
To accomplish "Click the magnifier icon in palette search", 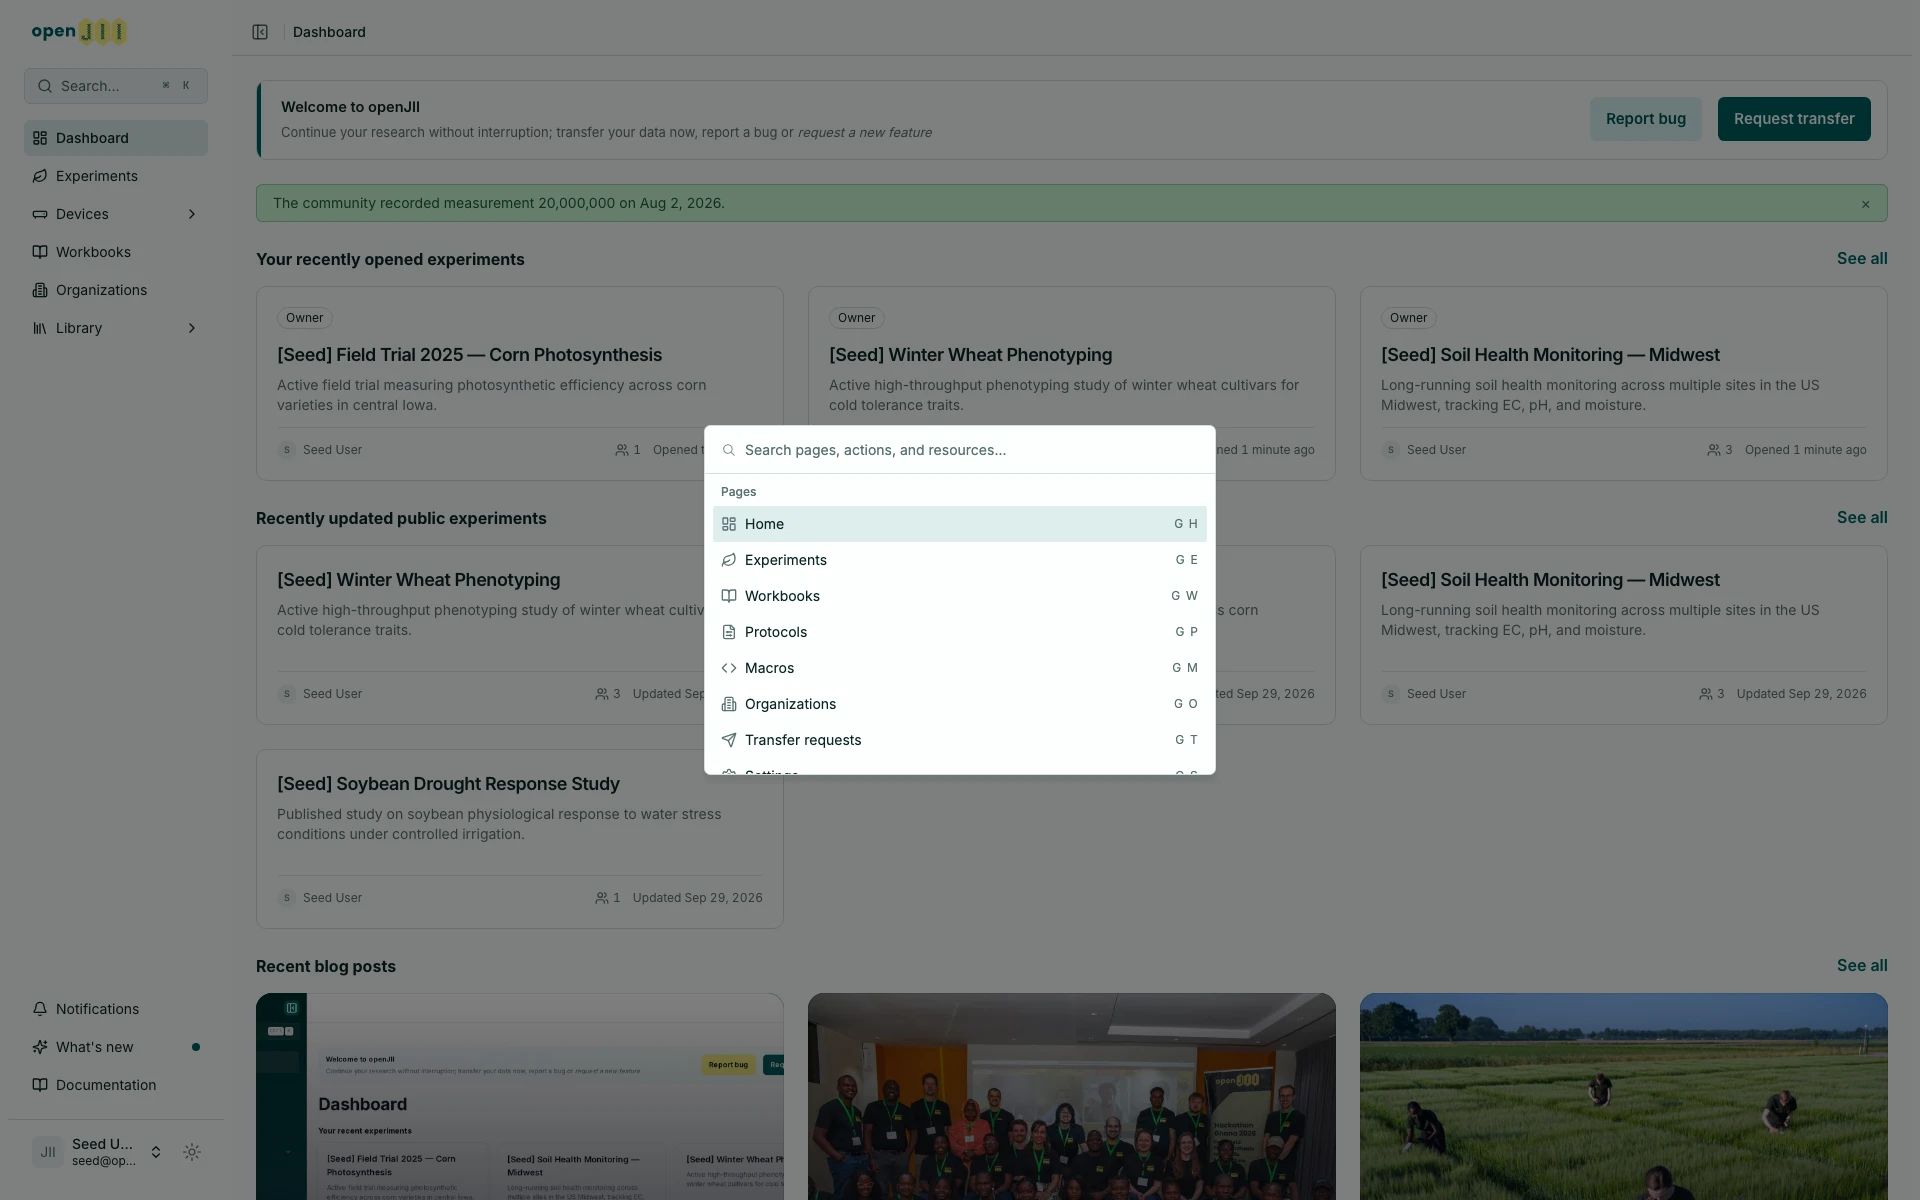I will (729, 450).
